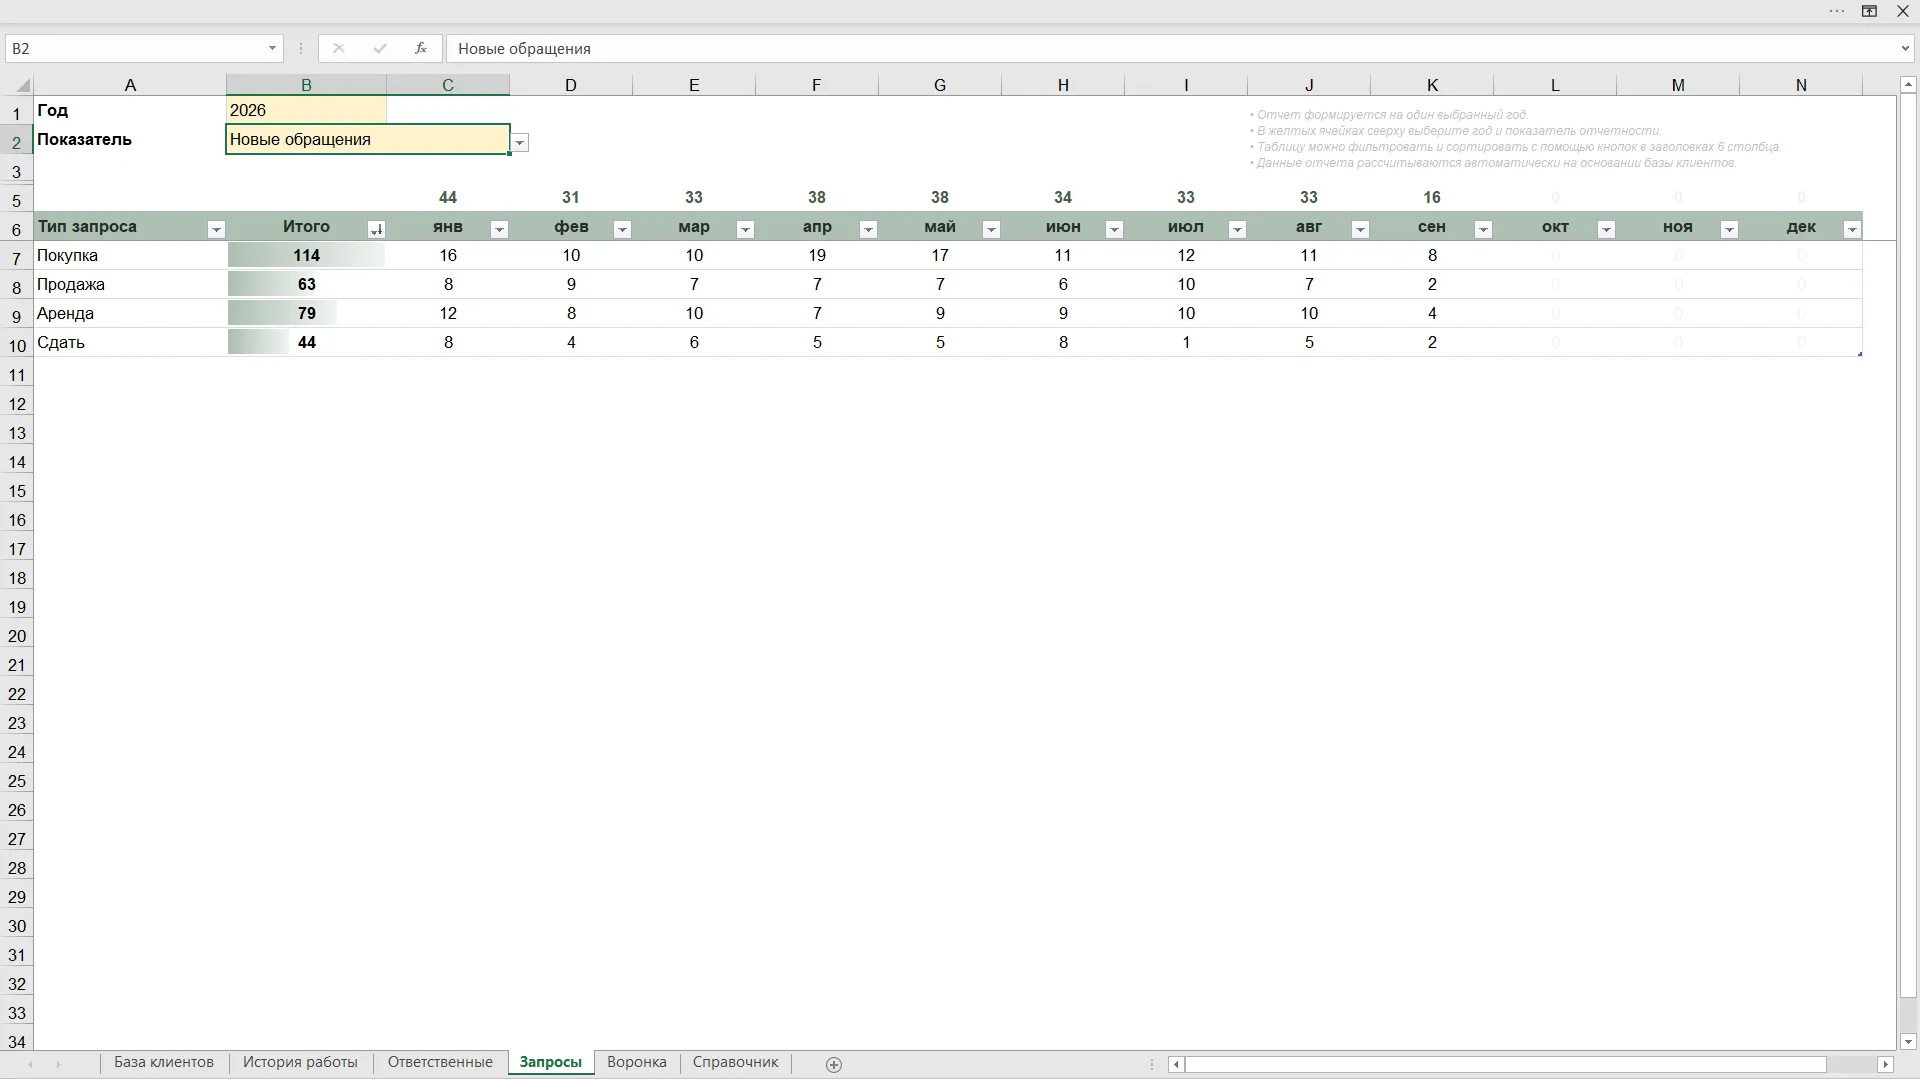The width and height of the screenshot is (1920, 1080).
Task: Switch to База клиентов sheet tab
Action: tap(164, 1063)
